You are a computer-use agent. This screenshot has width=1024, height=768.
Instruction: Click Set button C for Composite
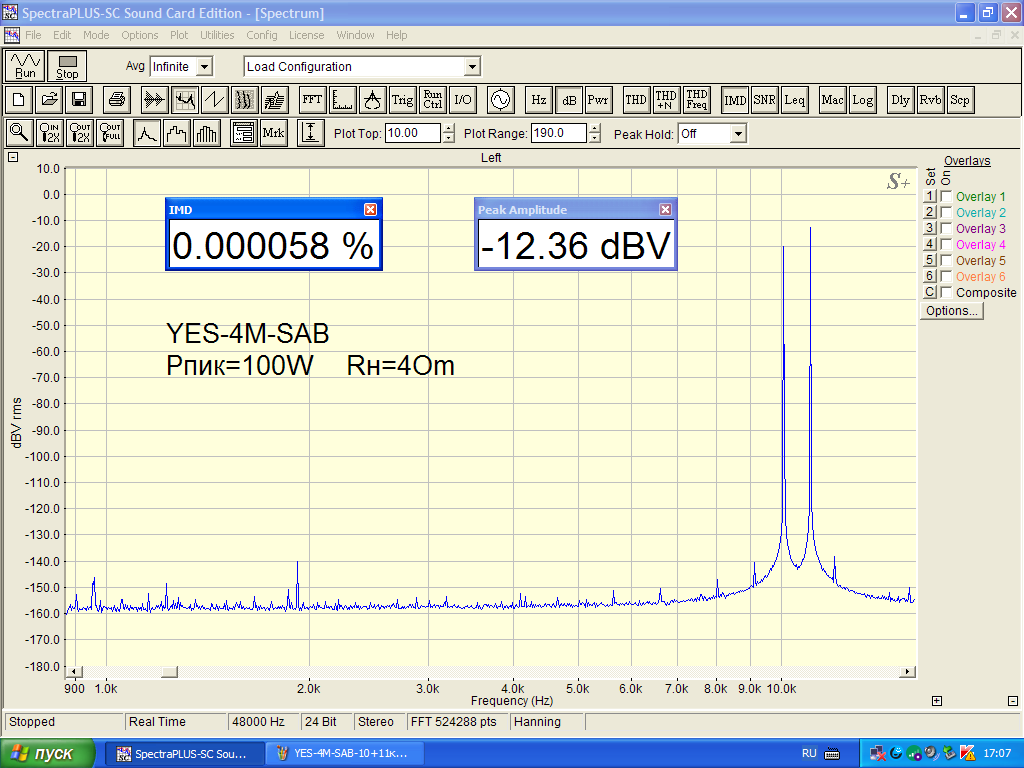(x=930, y=292)
